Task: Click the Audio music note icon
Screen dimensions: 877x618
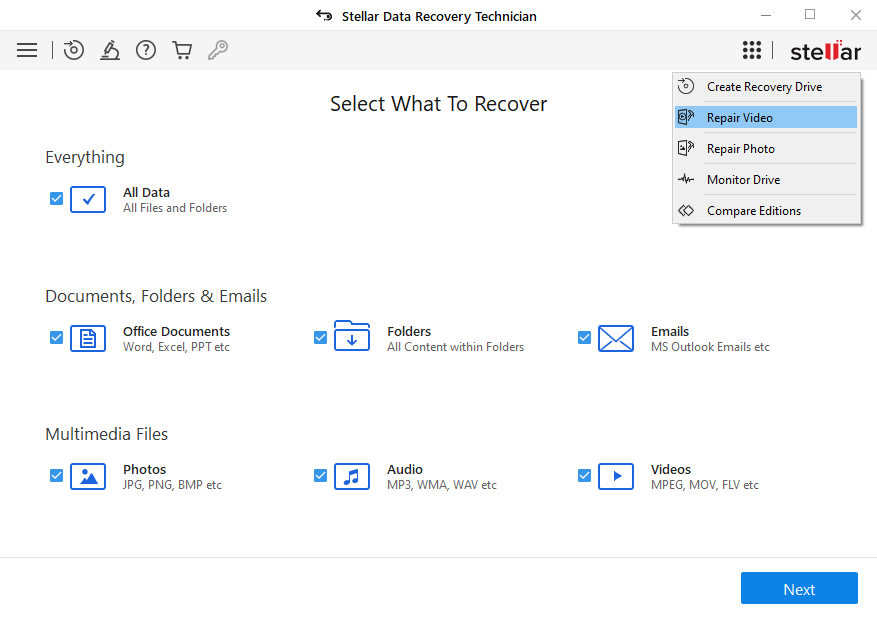Action: [352, 477]
